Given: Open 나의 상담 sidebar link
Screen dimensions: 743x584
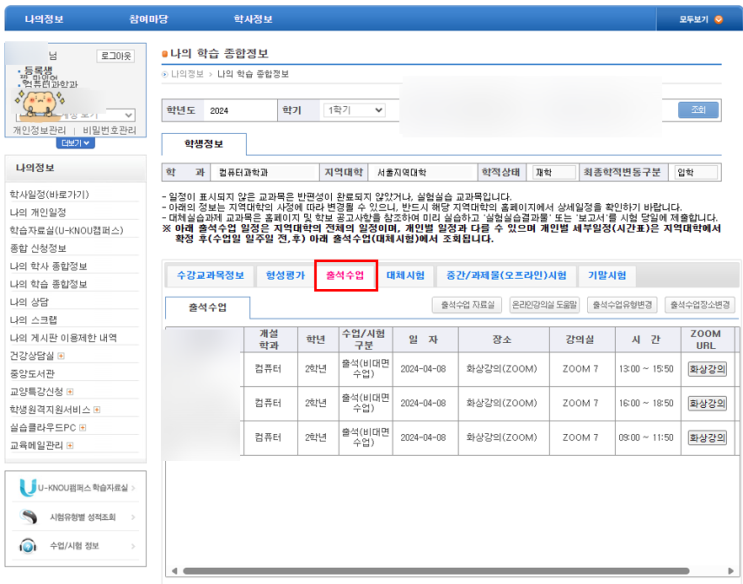Looking at the screenshot, I should point(29,302).
